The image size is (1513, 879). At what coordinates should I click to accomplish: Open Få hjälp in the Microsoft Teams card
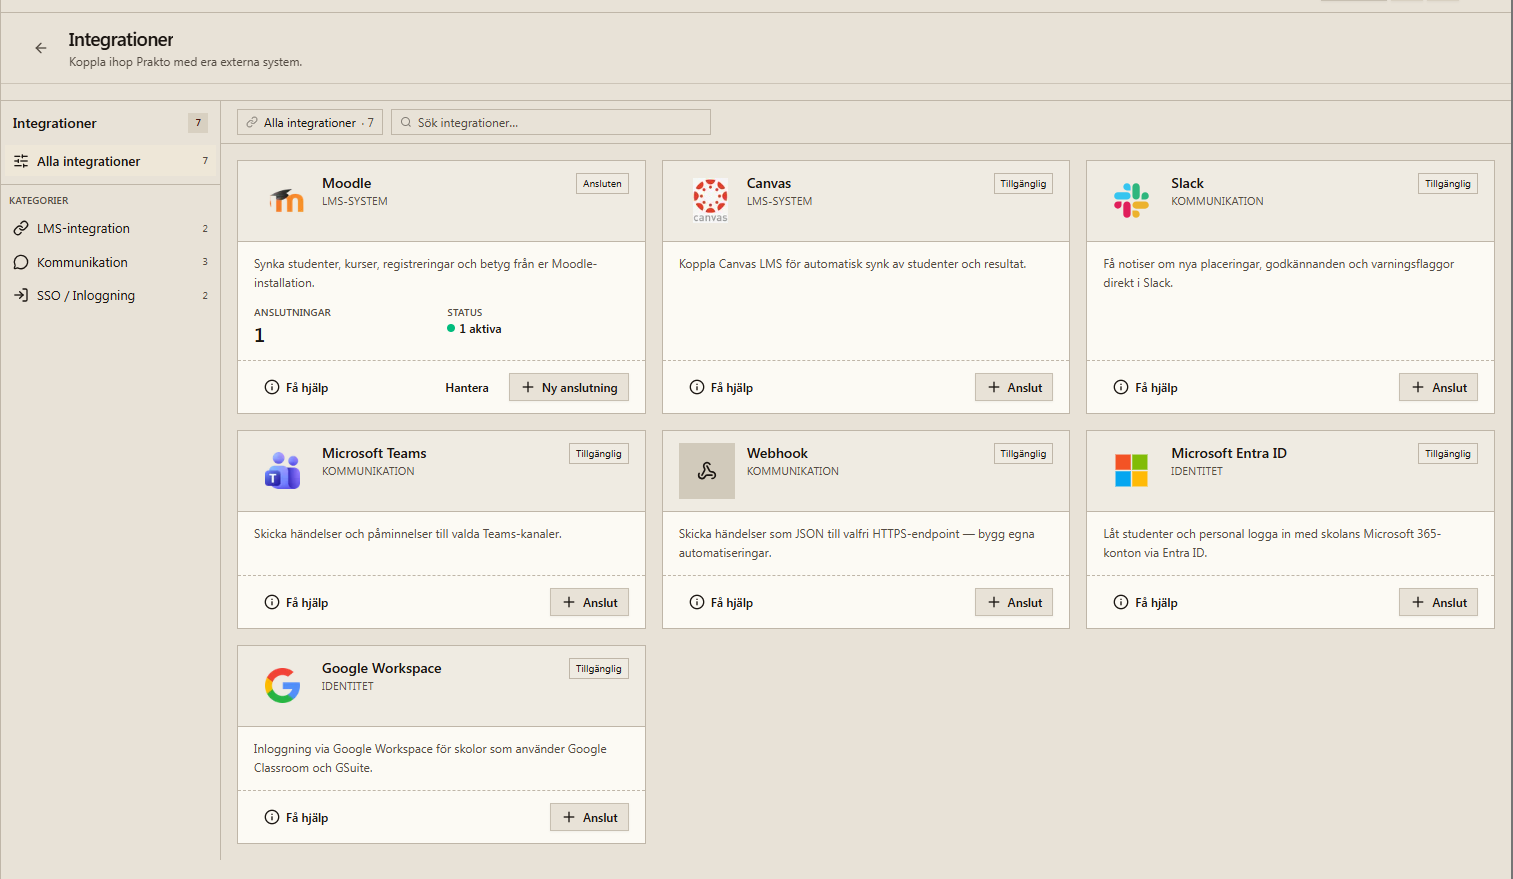click(x=296, y=602)
